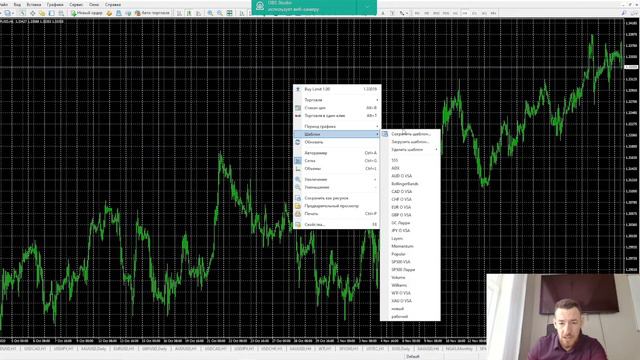Apply the AUD O VSA template
The width and height of the screenshot is (640, 360).
coord(410,176)
